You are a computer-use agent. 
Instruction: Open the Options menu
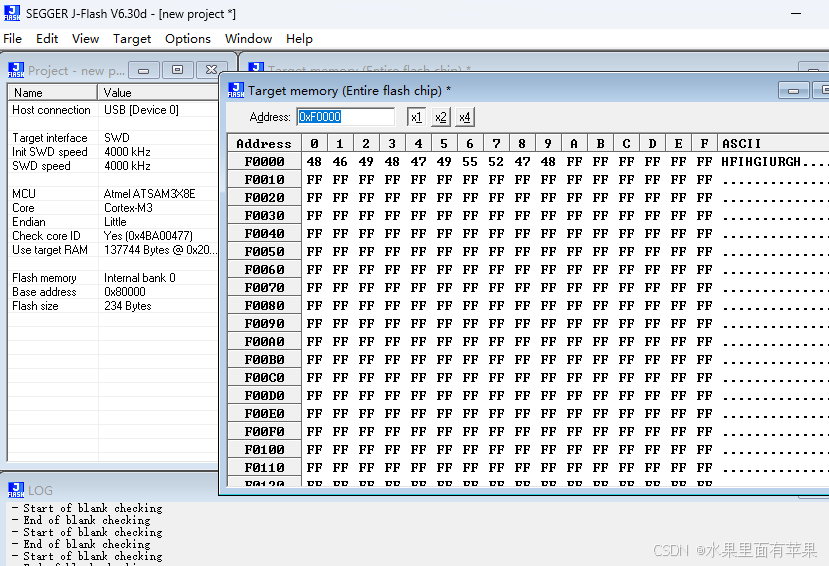[x=188, y=39]
